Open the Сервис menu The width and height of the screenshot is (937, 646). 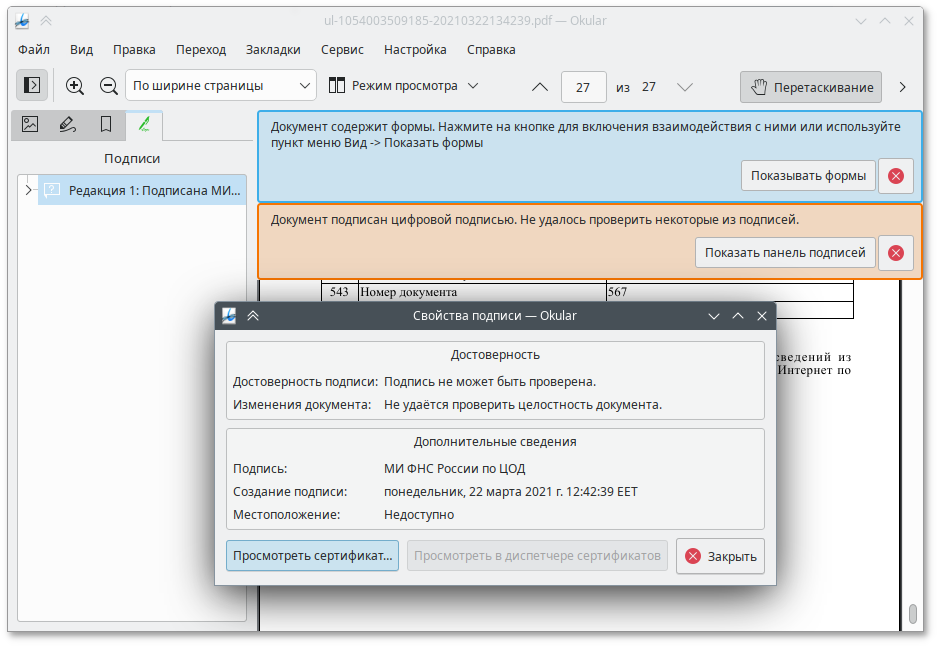click(342, 49)
